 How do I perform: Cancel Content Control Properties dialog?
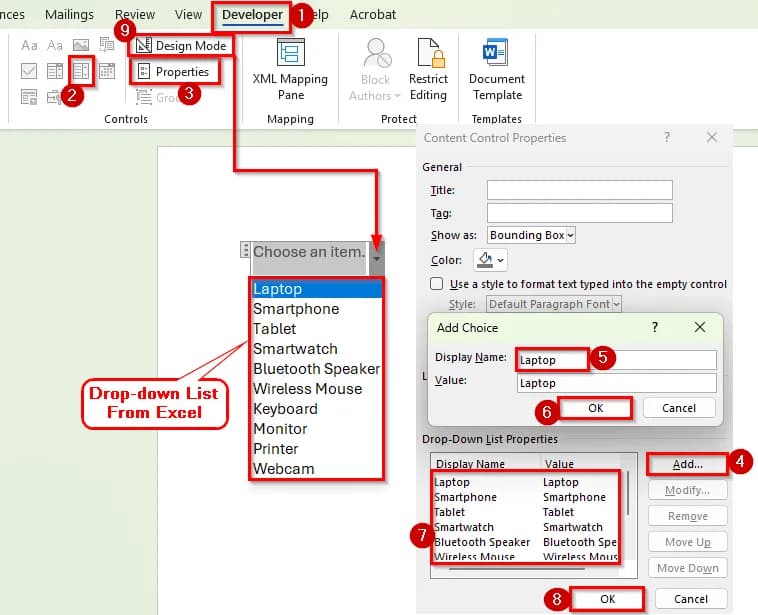(691, 599)
